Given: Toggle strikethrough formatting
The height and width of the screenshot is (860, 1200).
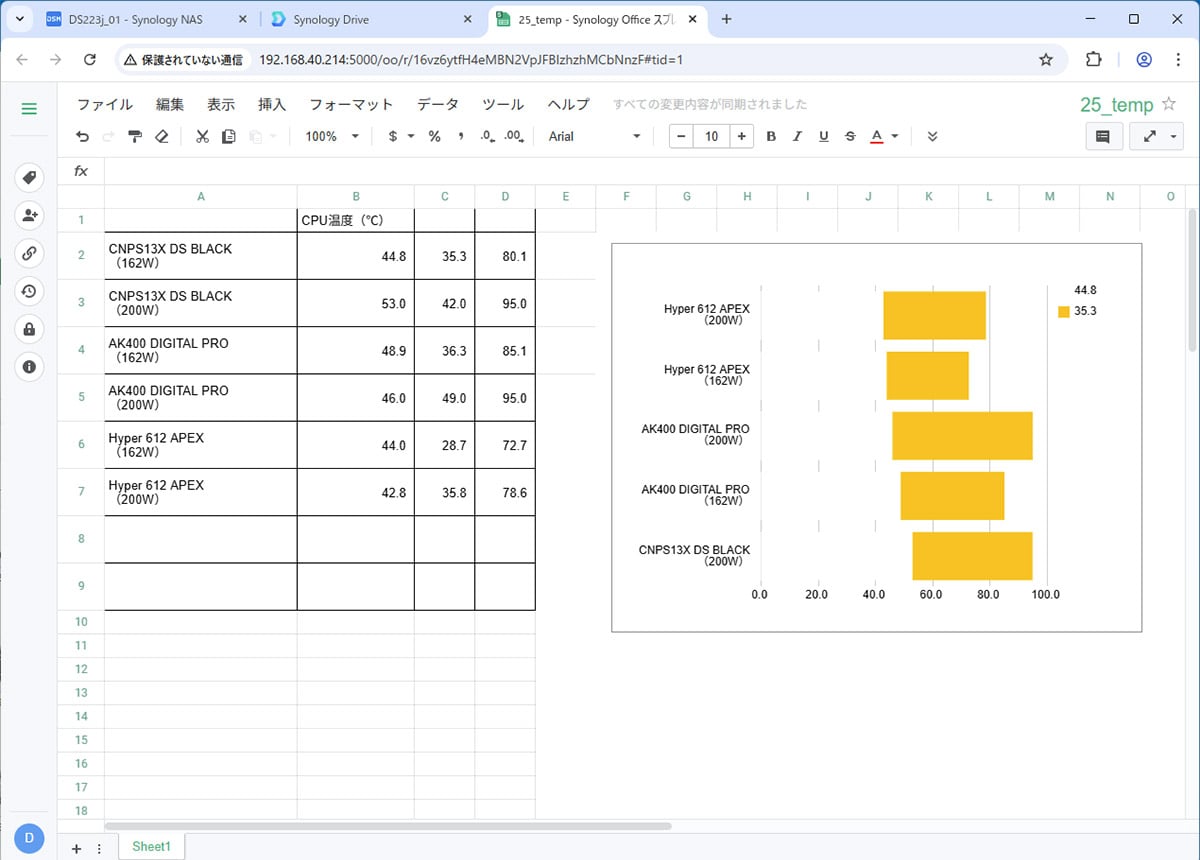Looking at the screenshot, I should tap(850, 137).
